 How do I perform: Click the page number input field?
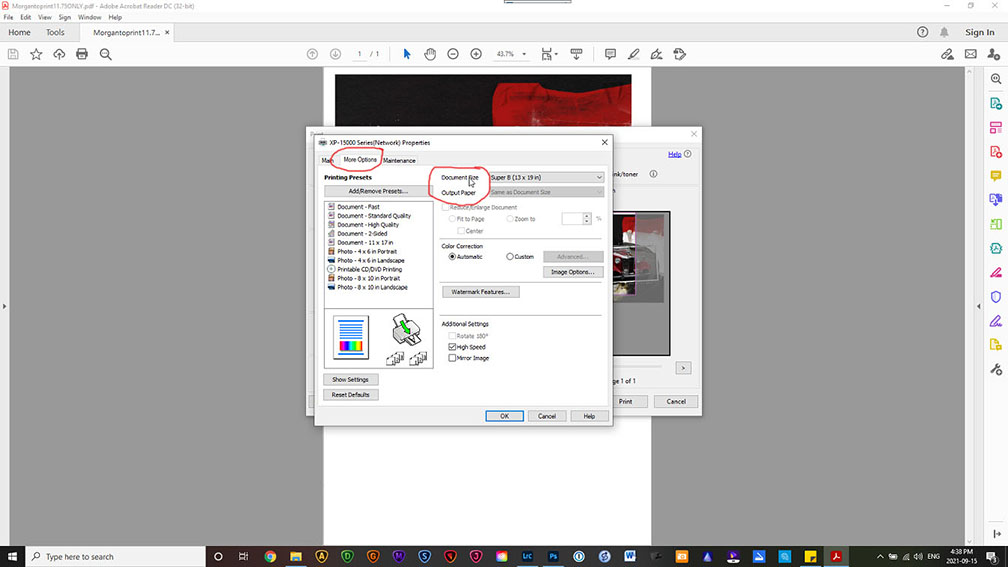(359, 54)
